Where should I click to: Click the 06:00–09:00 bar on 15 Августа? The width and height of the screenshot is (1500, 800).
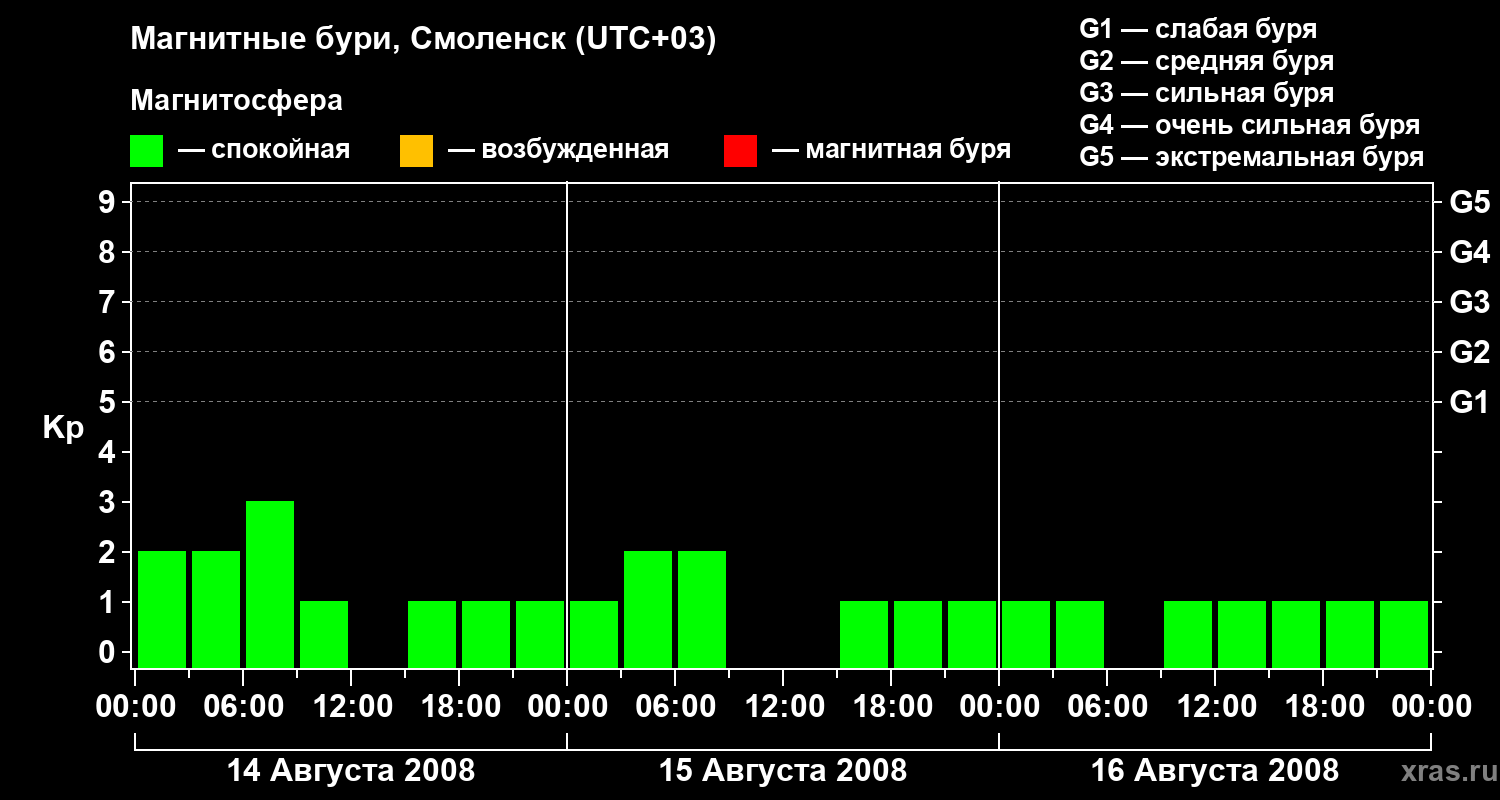[x=702, y=609]
